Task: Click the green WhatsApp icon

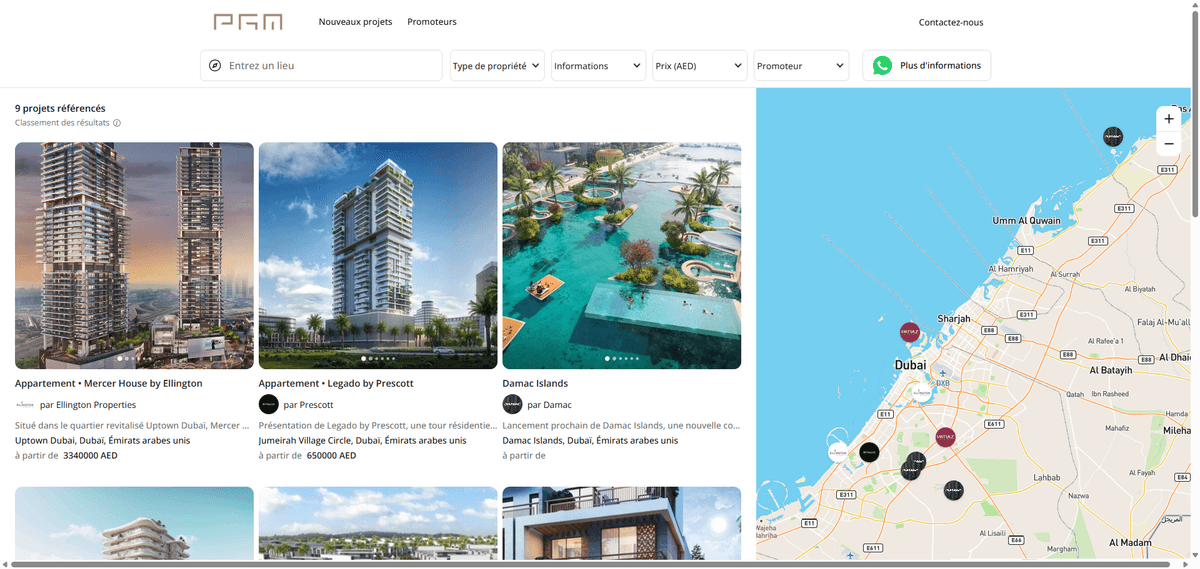Action: 882,66
